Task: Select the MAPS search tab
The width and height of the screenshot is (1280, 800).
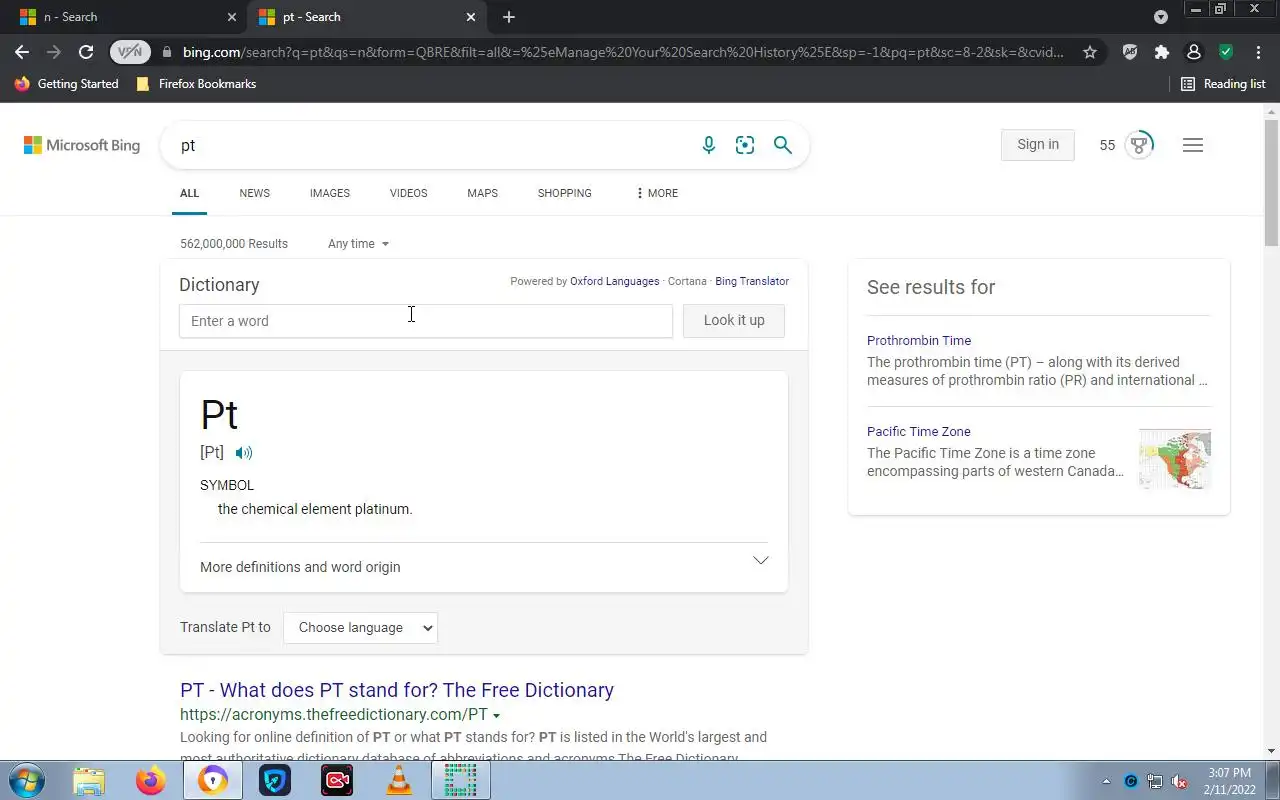Action: (x=482, y=193)
